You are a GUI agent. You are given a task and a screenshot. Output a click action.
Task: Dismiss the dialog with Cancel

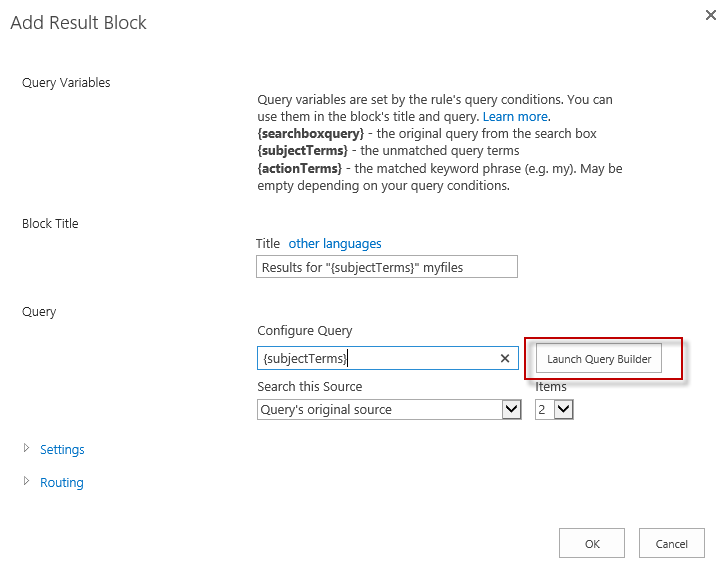coord(671,544)
